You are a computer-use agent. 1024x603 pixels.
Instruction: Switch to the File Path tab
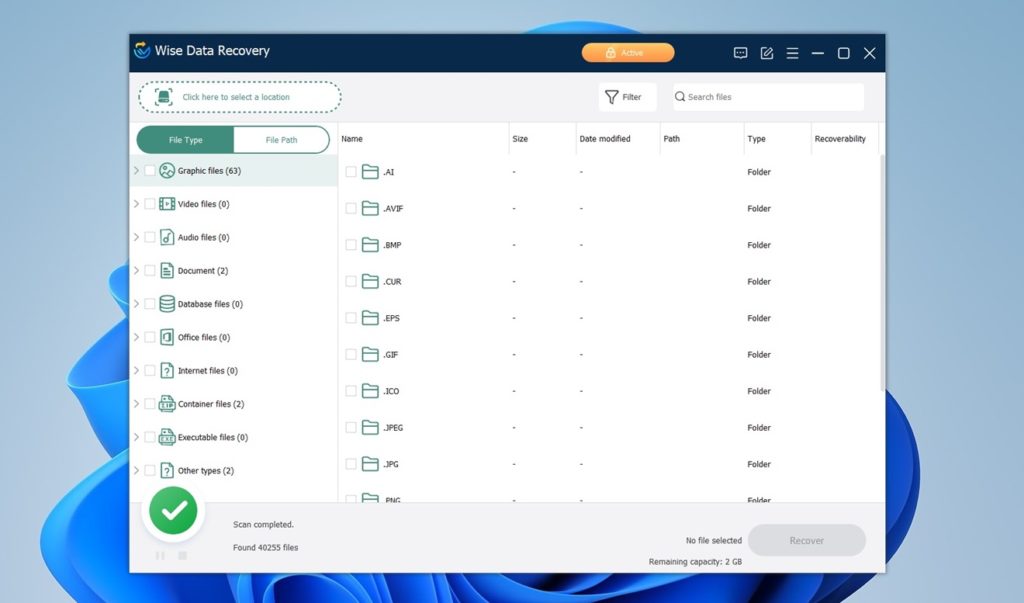[x=281, y=140]
